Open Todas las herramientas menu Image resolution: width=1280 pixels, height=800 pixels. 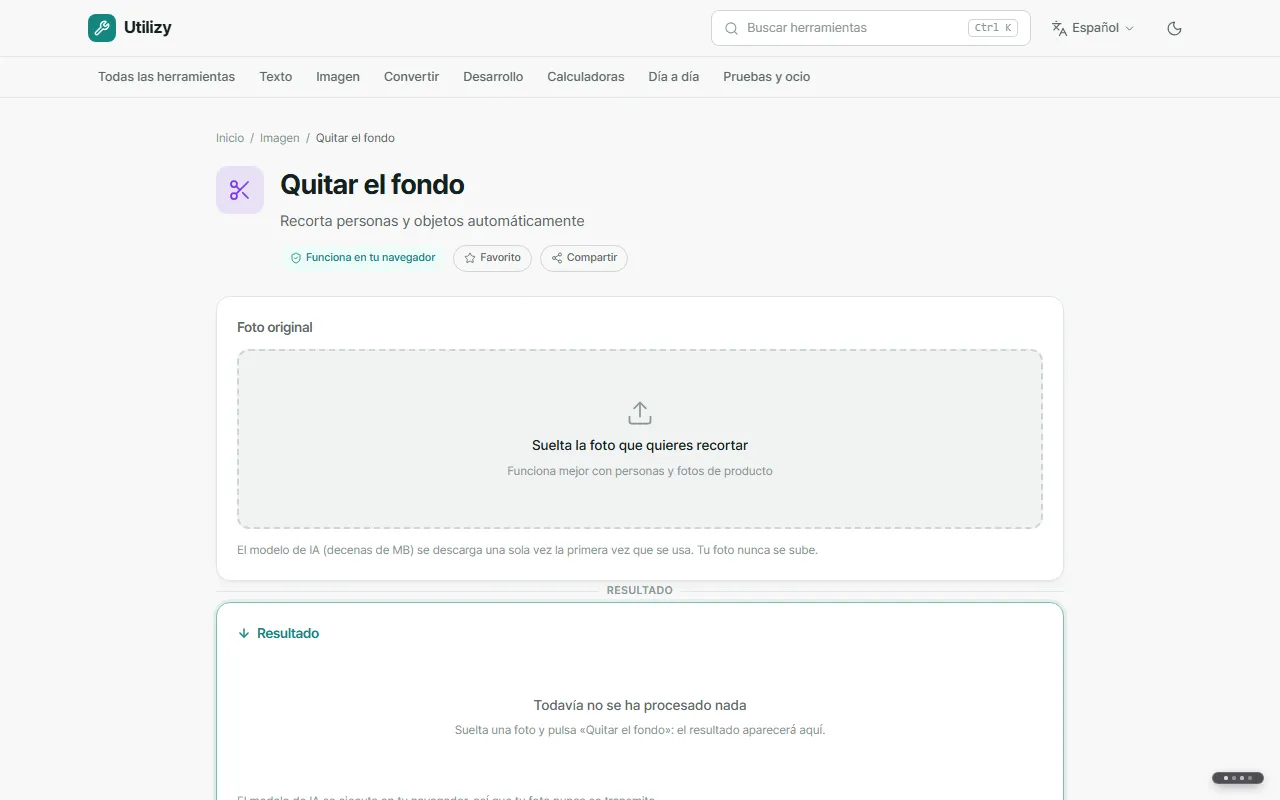coord(167,77)
